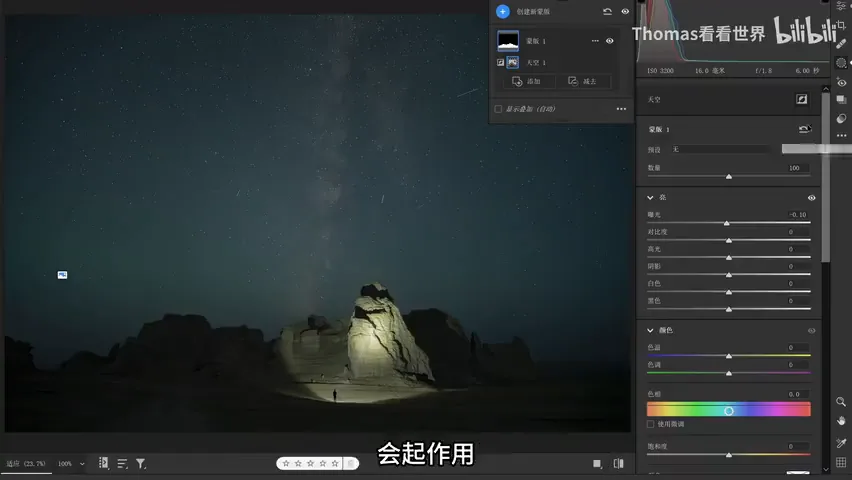The height and width of the screenshot is (480, 852).
Task: Open the filter funnel icon
Action: tap(141, 464)
